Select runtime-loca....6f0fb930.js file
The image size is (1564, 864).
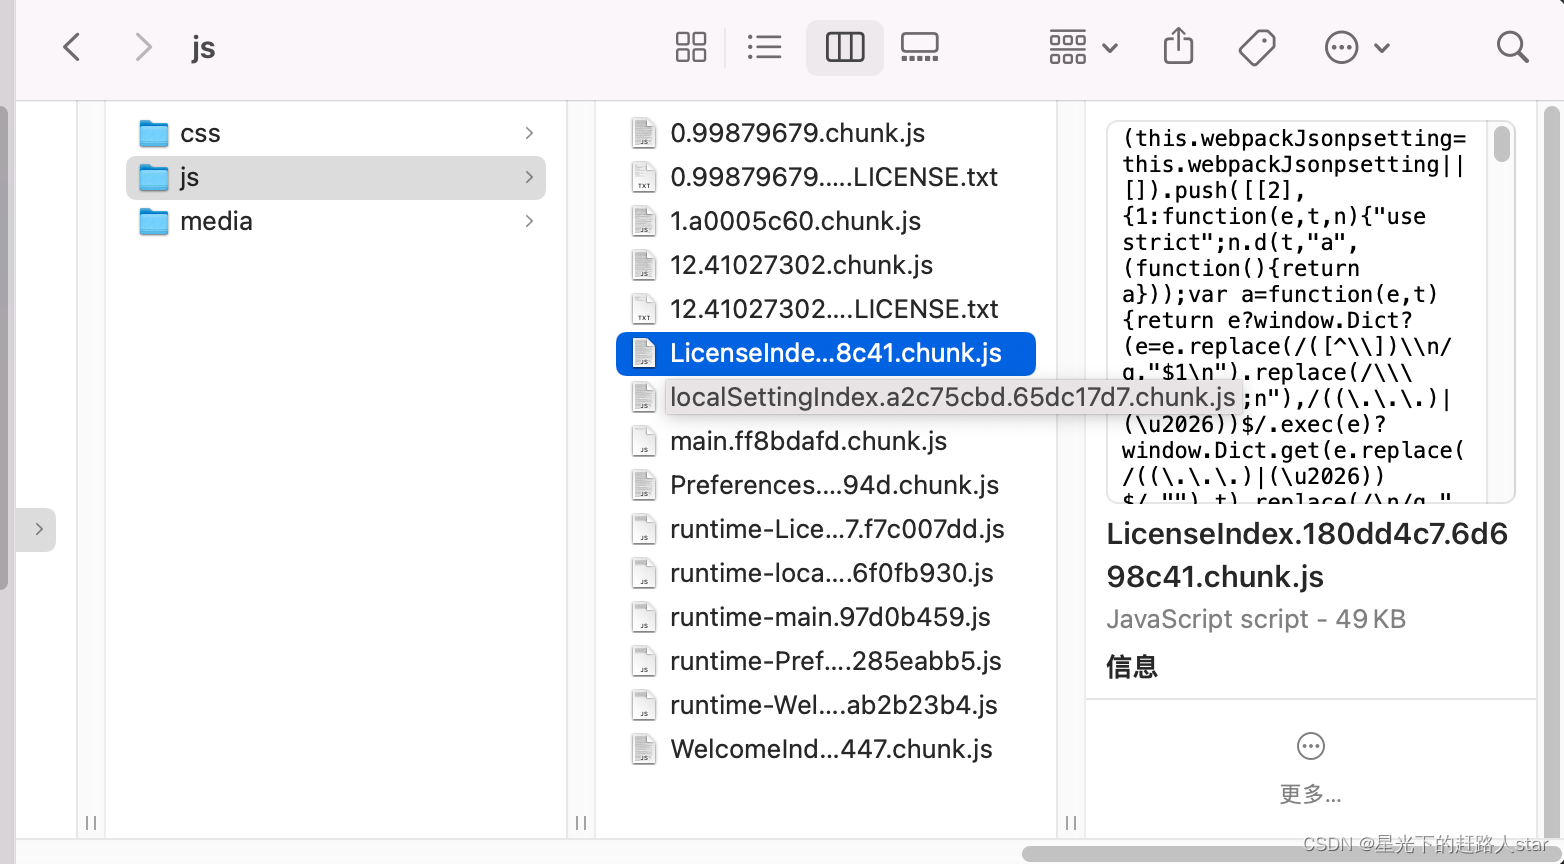point(826,573)
